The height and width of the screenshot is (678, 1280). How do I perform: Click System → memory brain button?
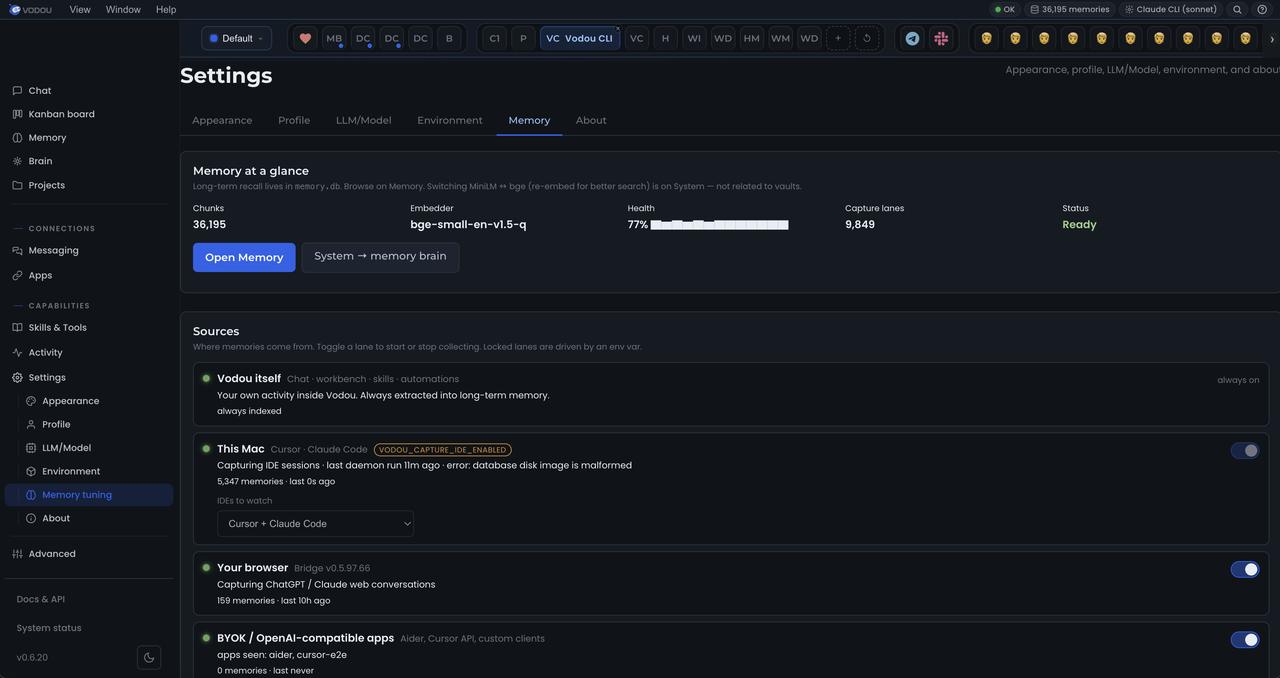click(x=381, y=257)
